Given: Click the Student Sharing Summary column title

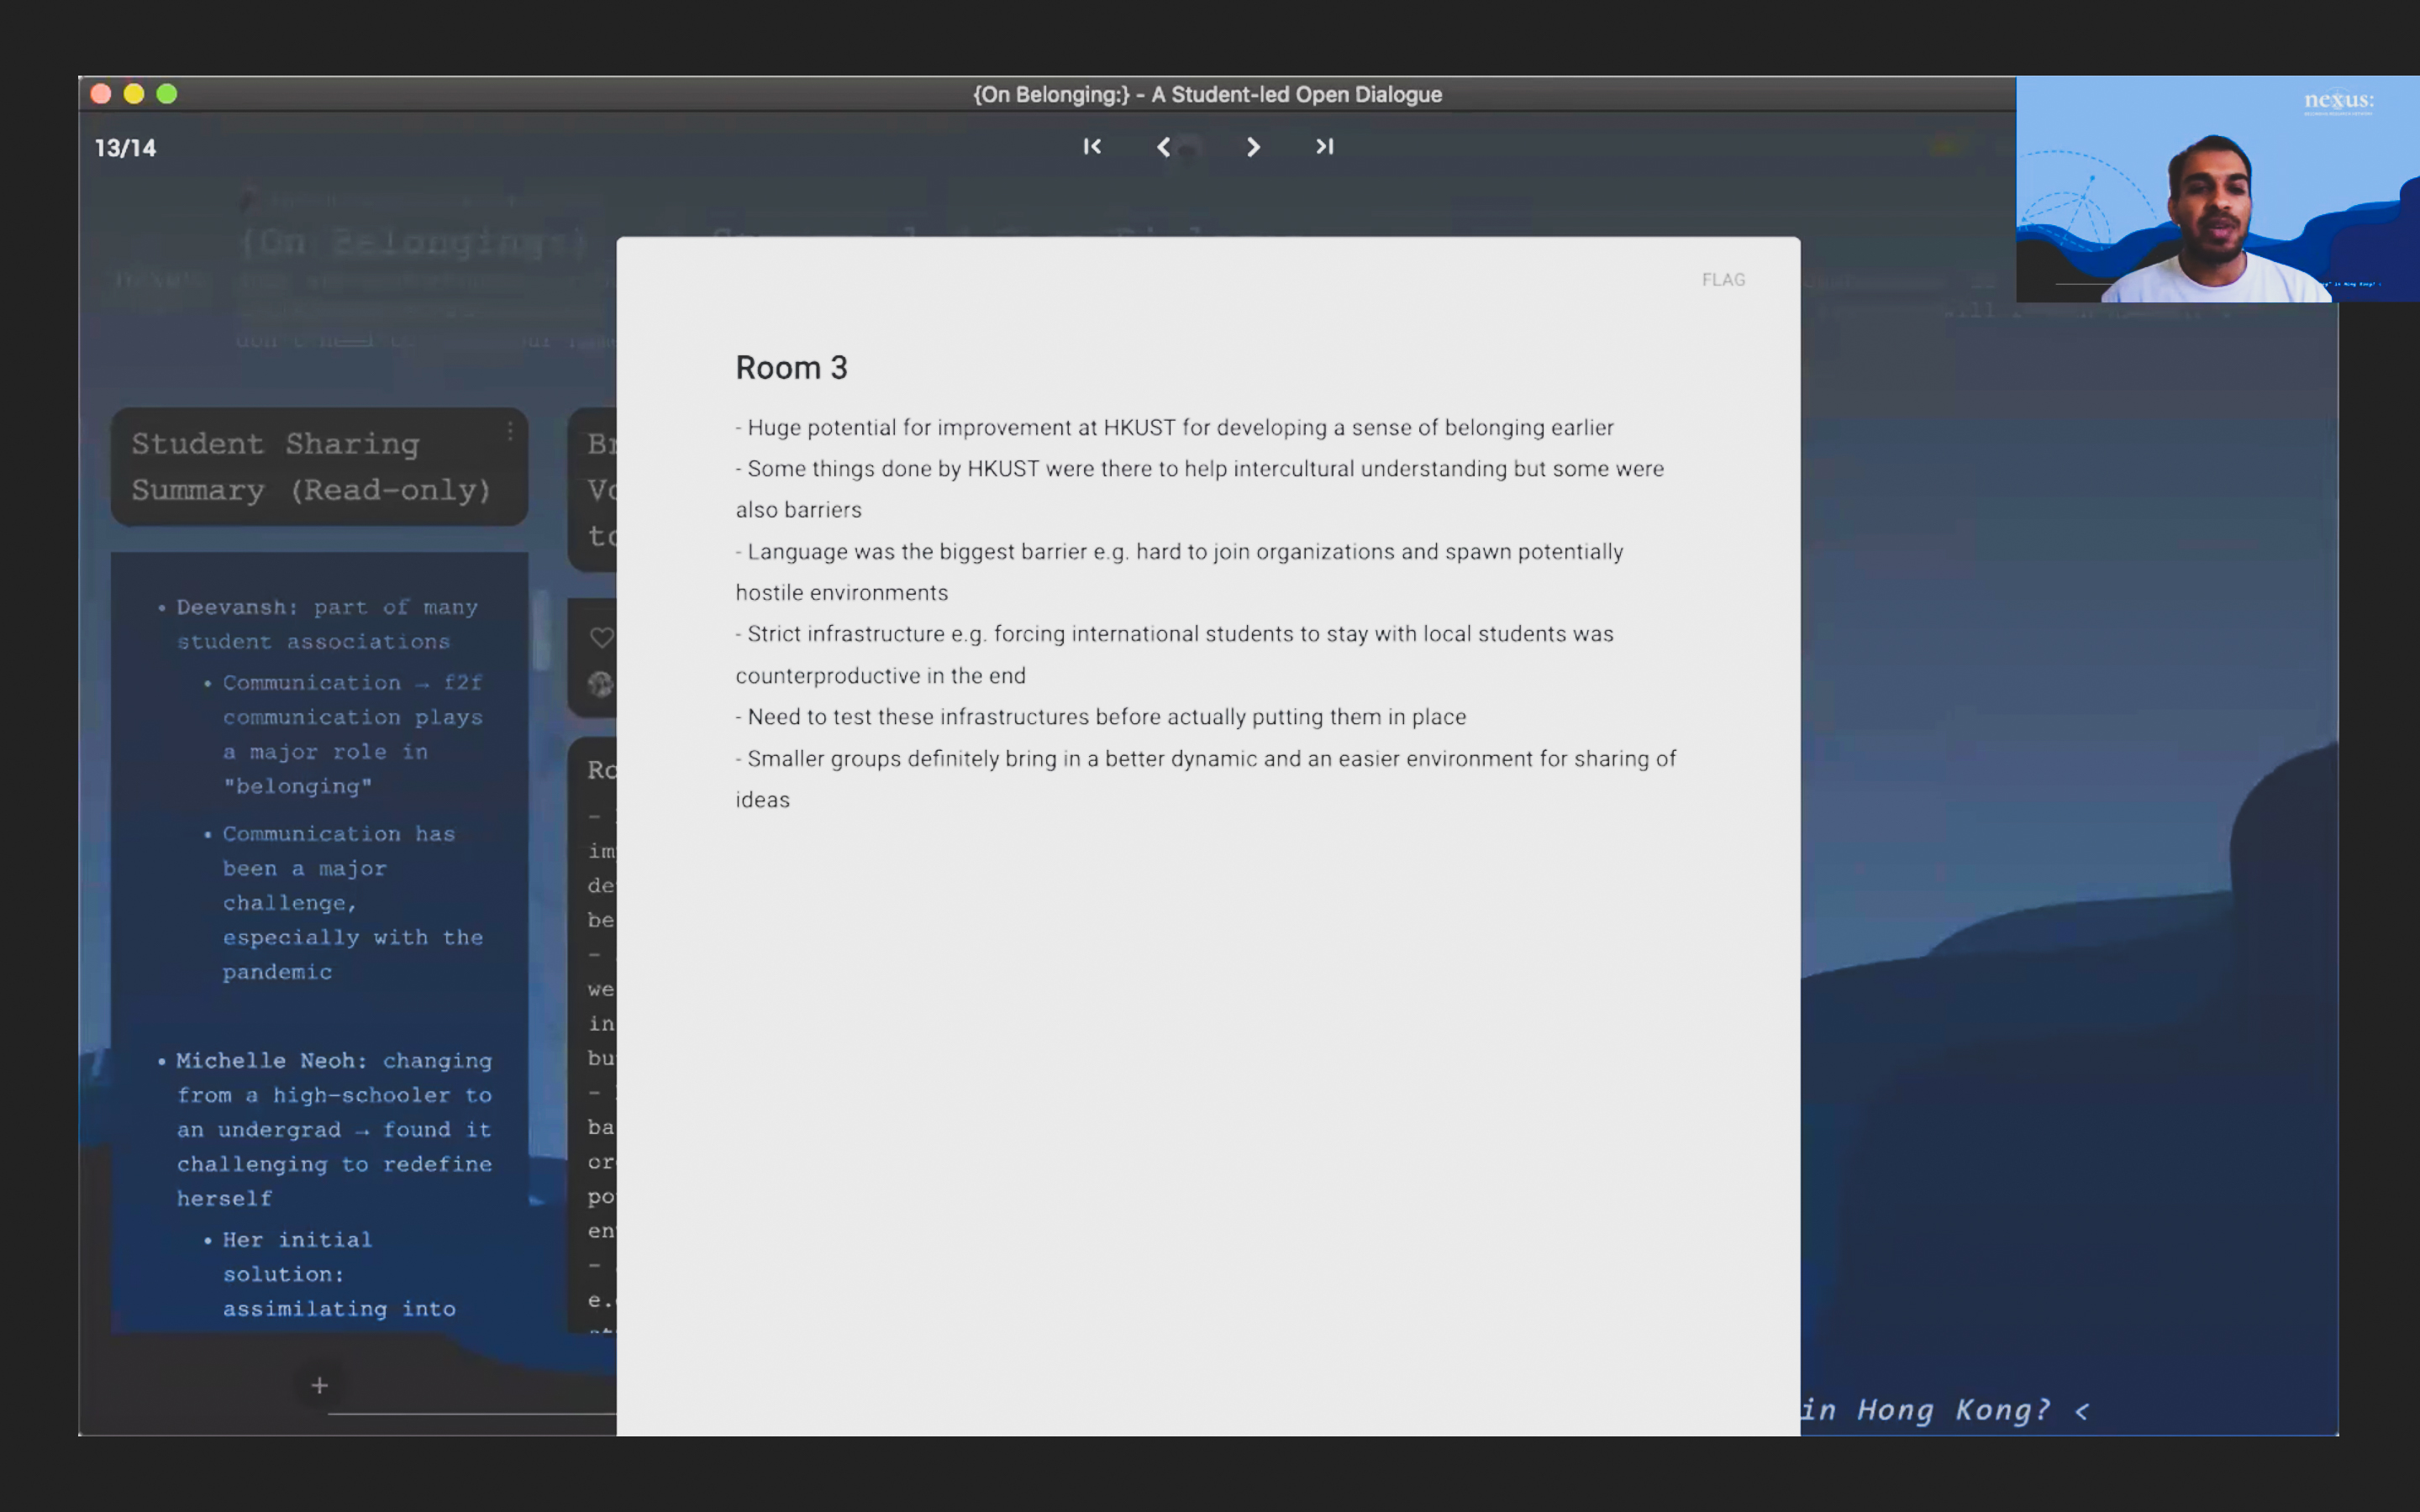Looking at the screenshot, I should click(311, 466).
